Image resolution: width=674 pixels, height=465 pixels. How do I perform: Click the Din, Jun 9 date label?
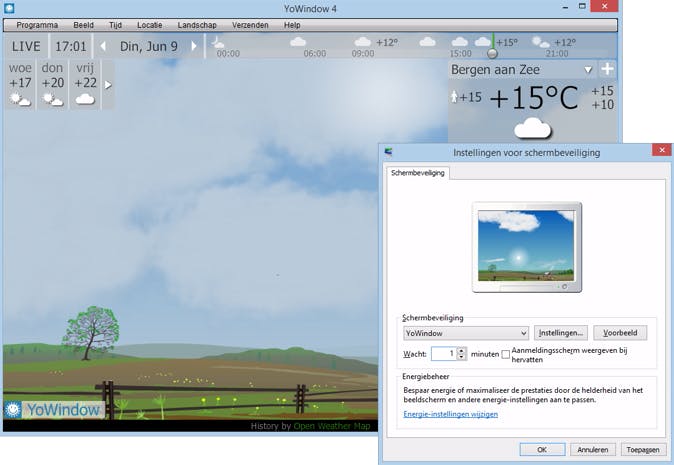click(149, 46)
